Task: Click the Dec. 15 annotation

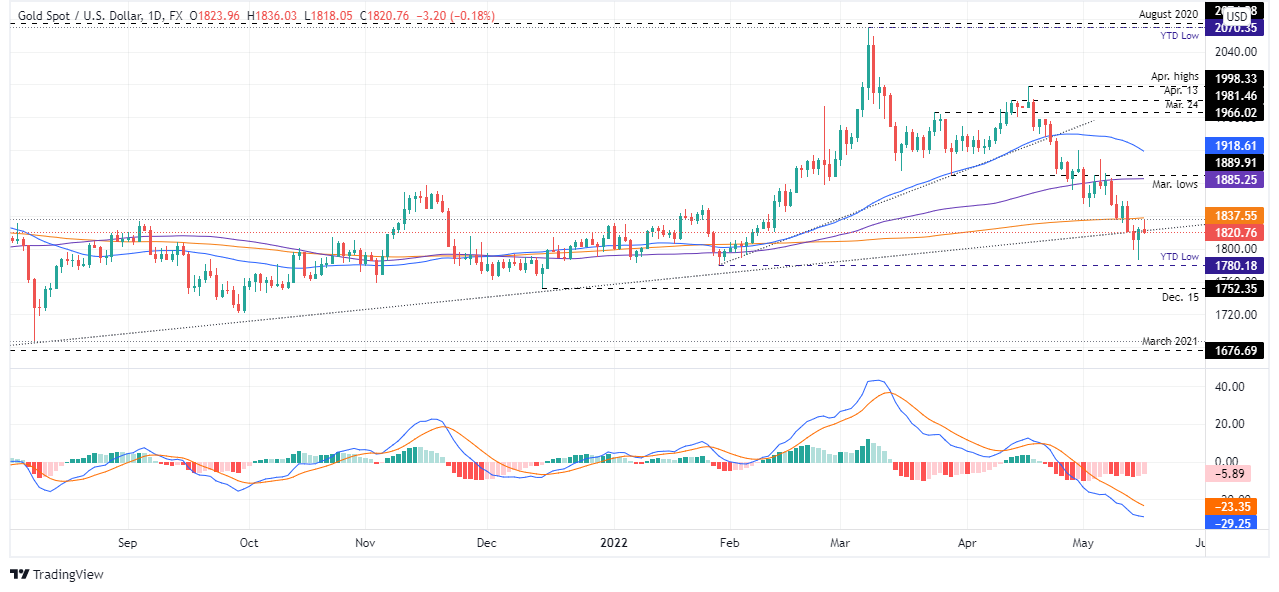Action: pos(1180,297)
